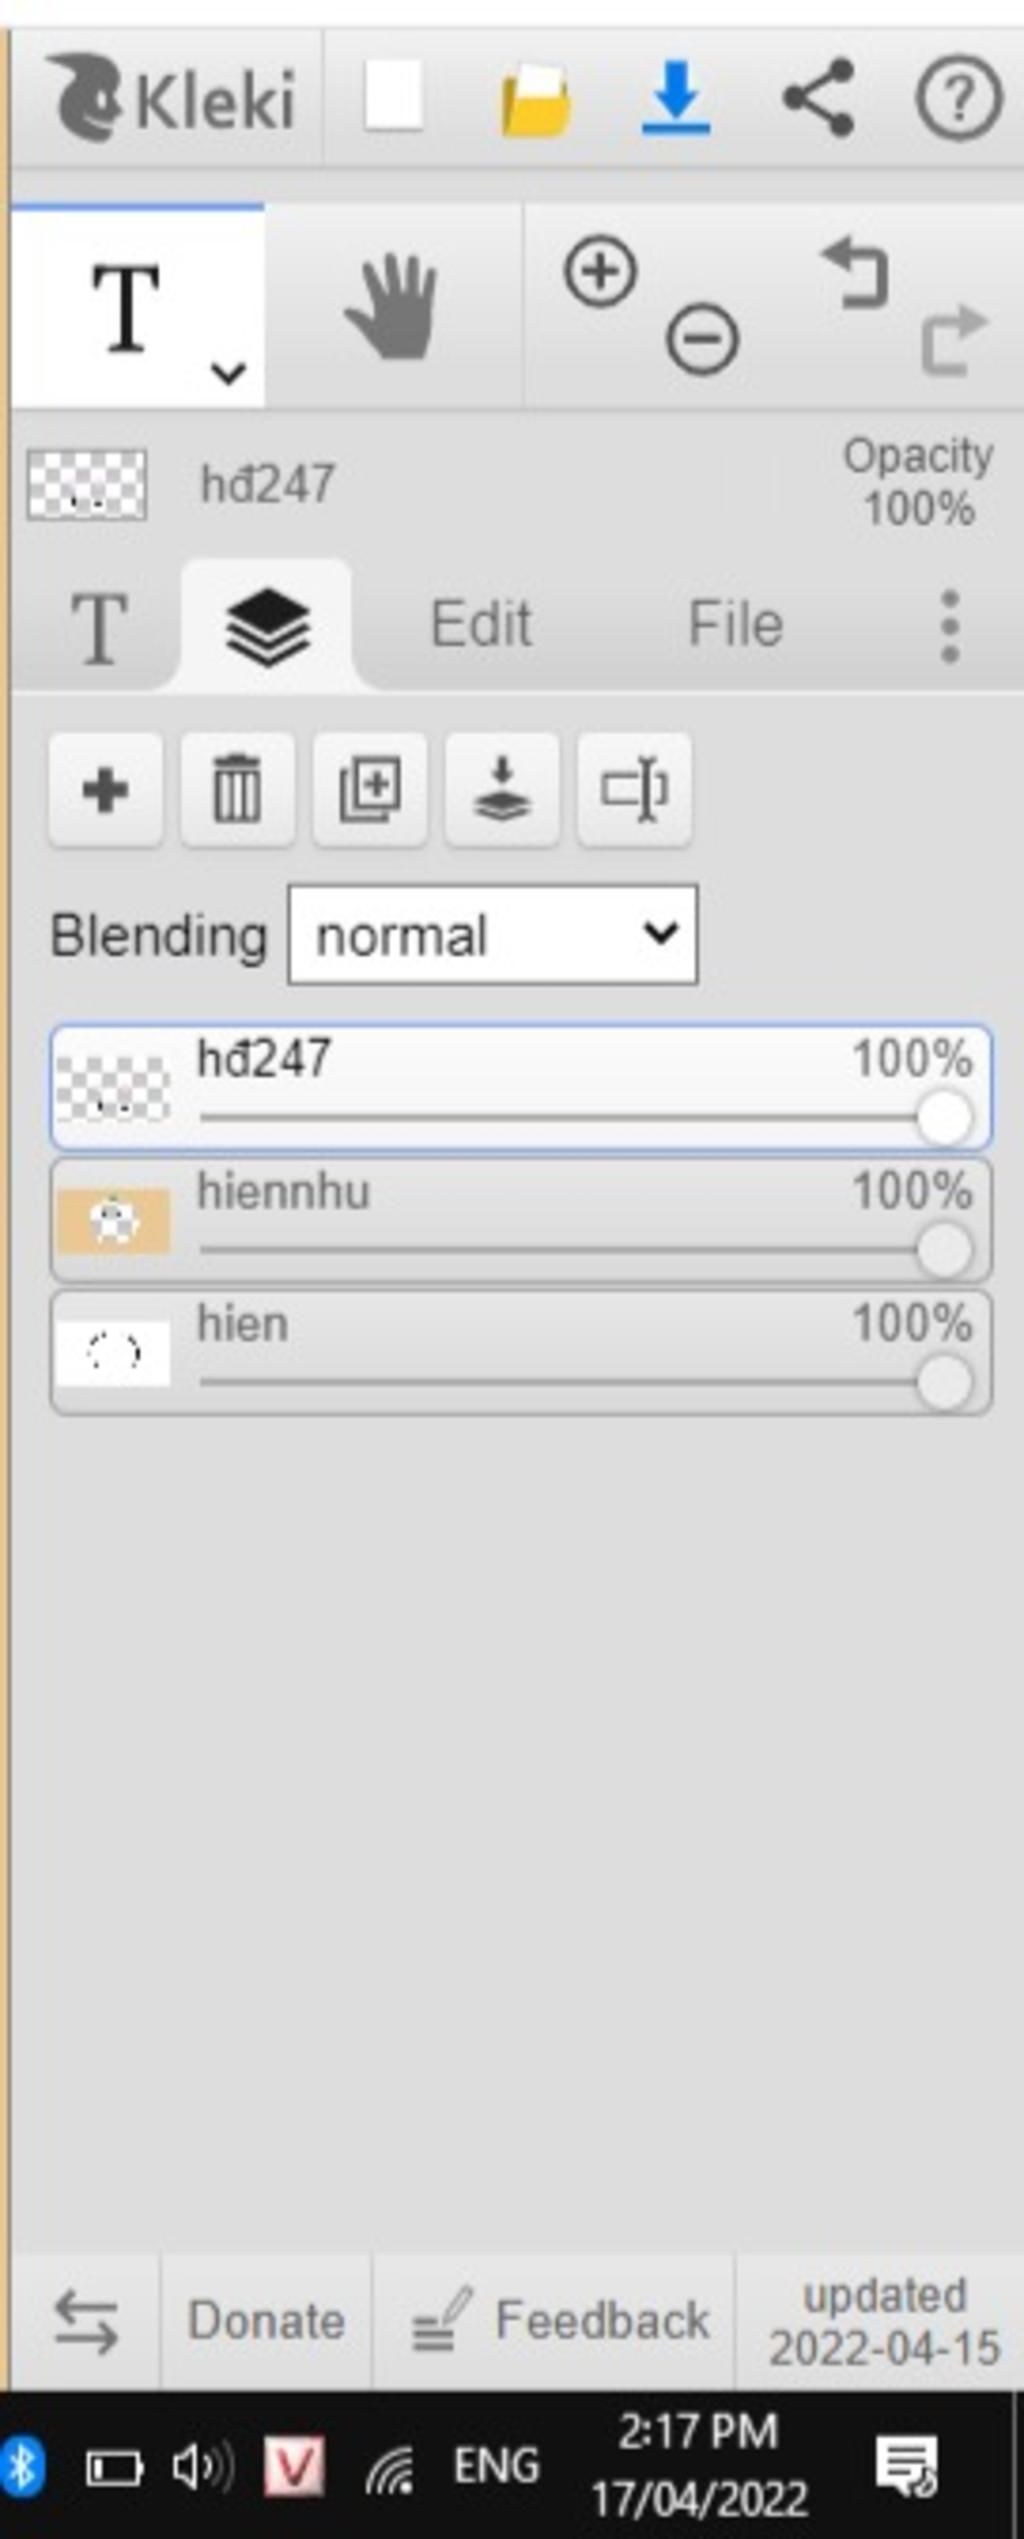This screenshot has width=1024, height=2539.
Task: Click the blue download/save image icon
Action: (676, 98)
